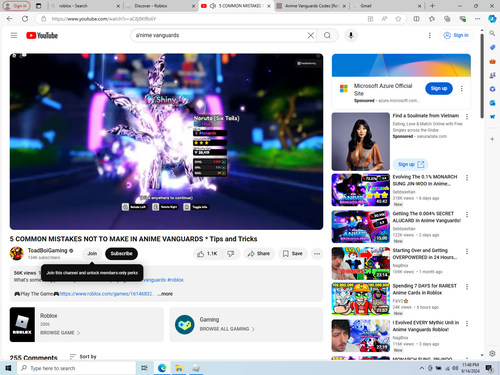Expand description with ...more
Image resolution: width=500 pixels, height=375 pixels.
165,294
